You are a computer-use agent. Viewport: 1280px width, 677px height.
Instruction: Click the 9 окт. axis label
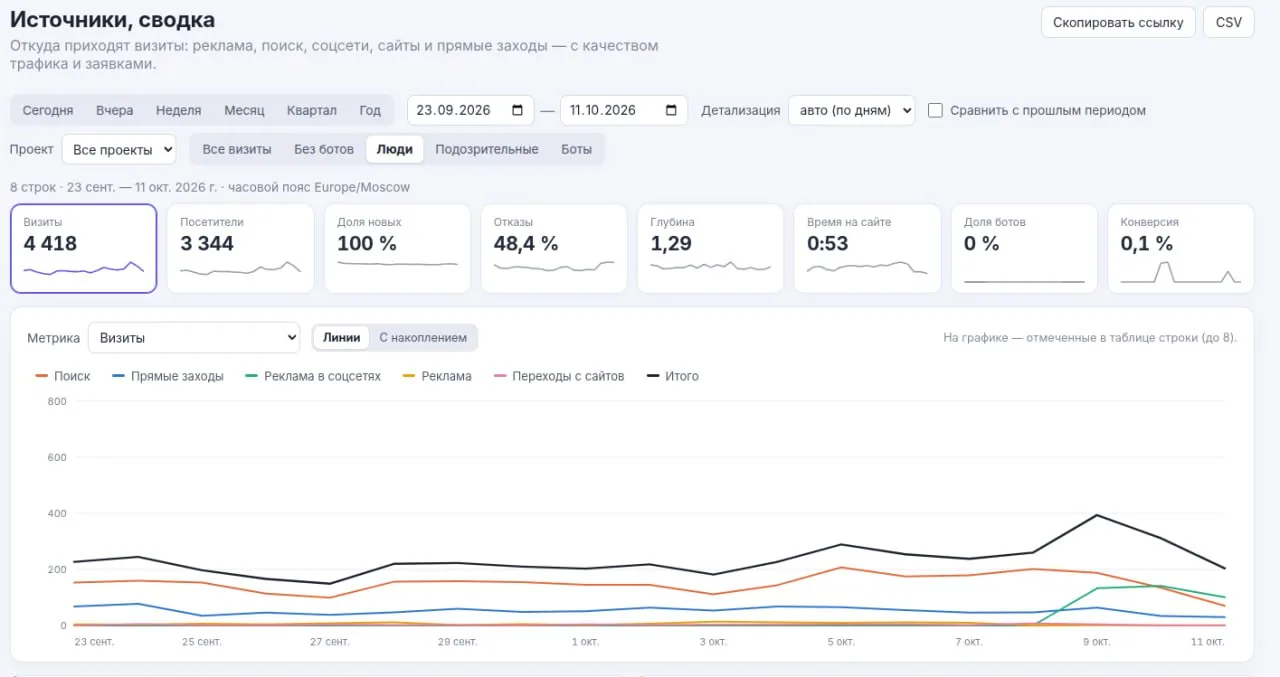[x=1097, y=641]
